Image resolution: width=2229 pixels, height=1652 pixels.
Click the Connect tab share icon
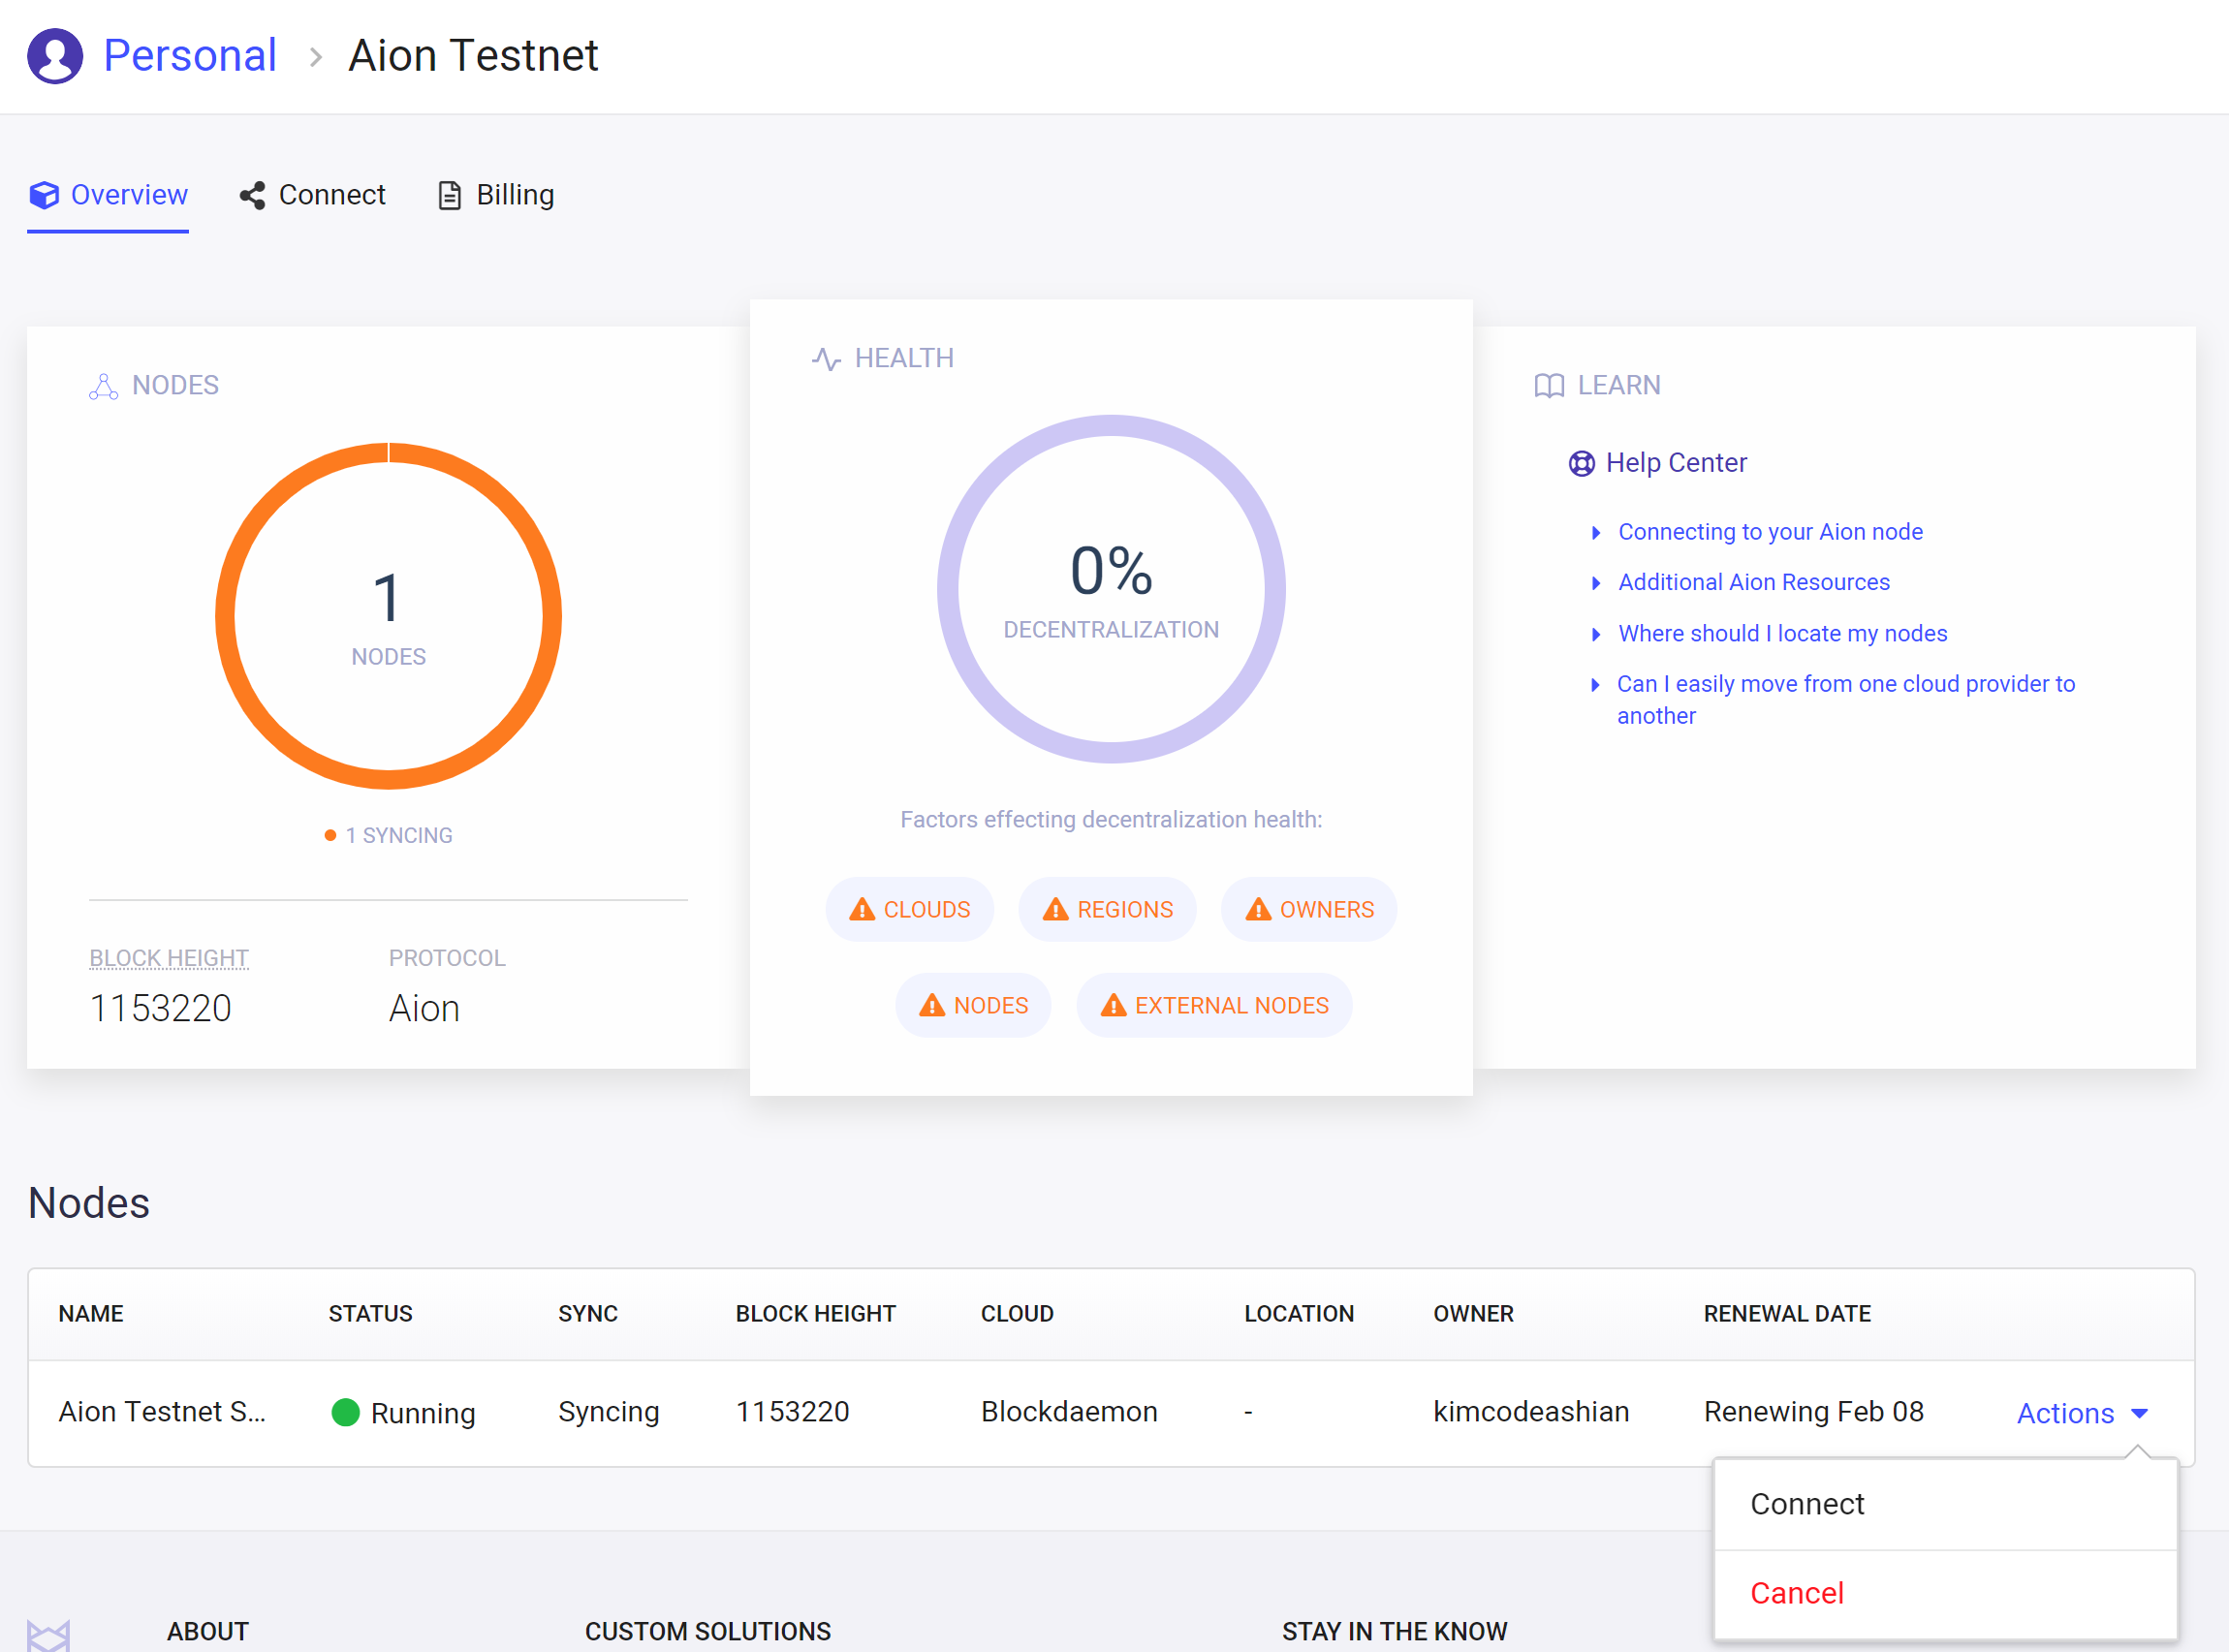(x=252, y=196)
